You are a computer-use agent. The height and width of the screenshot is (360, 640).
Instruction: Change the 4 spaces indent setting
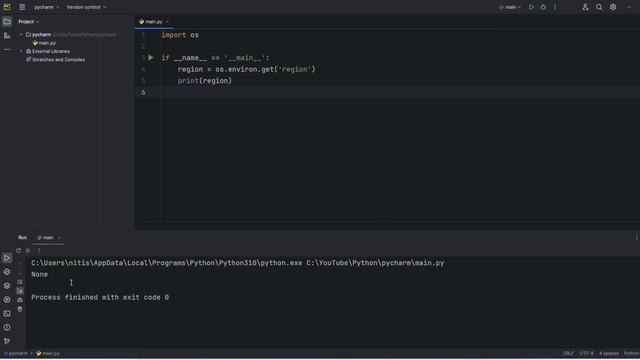tap(609, 353)
